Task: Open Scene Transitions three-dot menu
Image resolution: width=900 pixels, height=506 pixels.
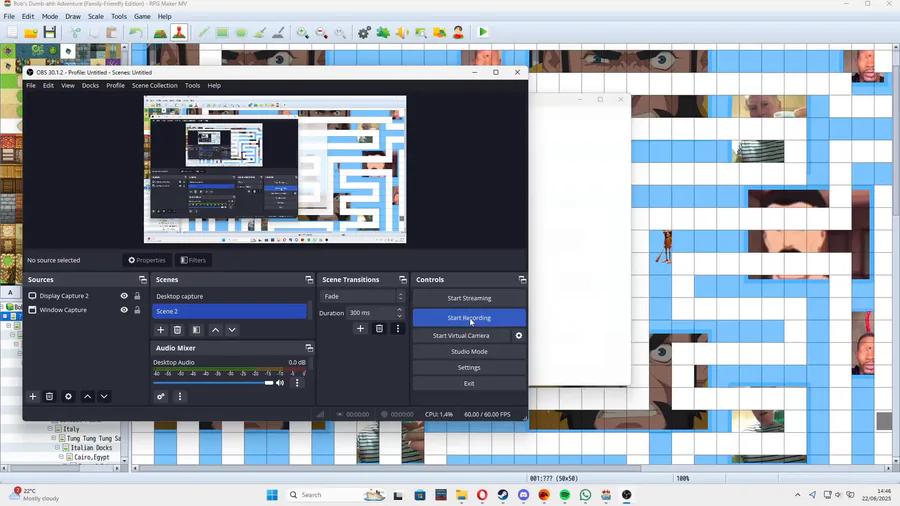Action: pos(398,329)
